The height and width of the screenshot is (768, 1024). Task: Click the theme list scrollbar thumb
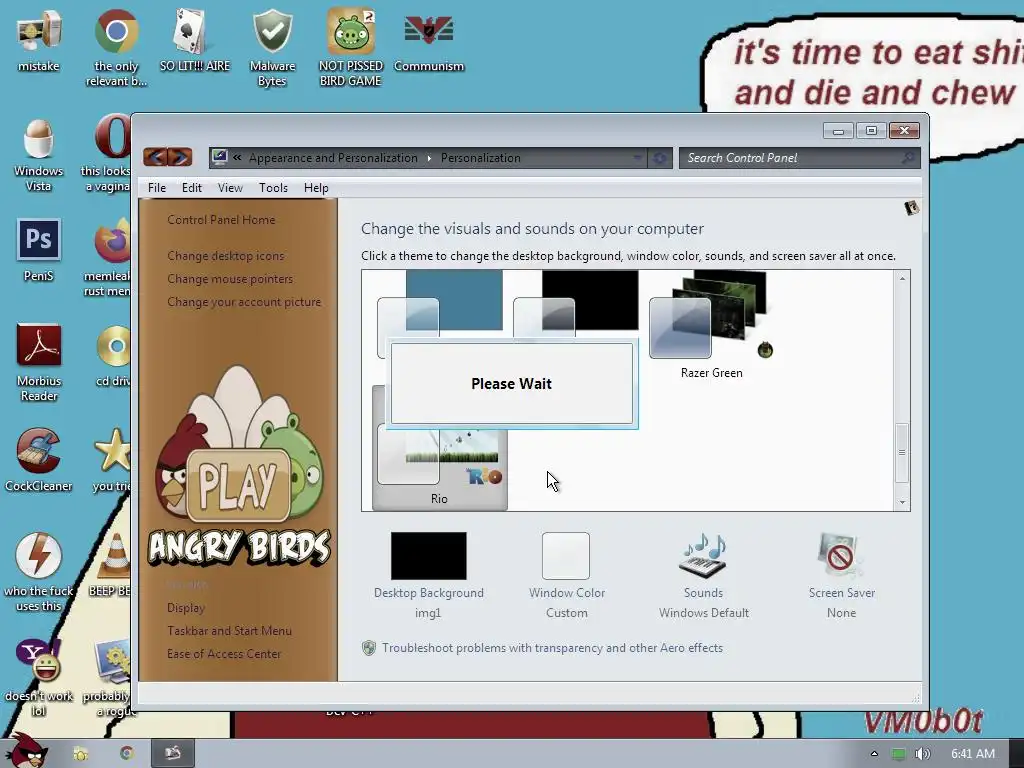click(902, 452)
